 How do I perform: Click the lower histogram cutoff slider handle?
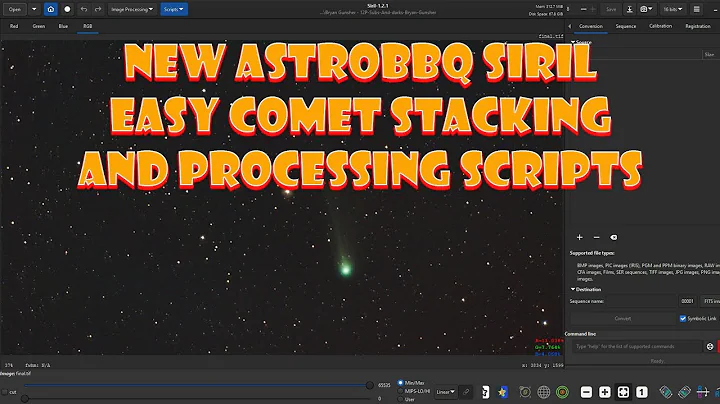[x=25, y=399]
